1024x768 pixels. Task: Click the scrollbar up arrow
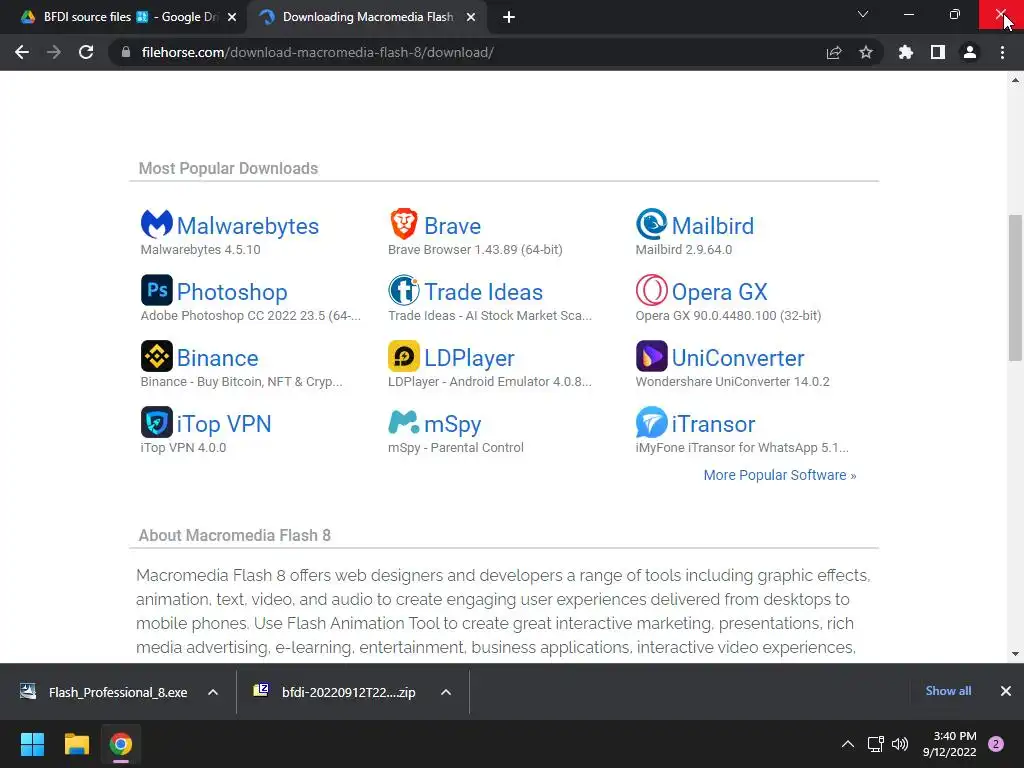click(1015, 80)
